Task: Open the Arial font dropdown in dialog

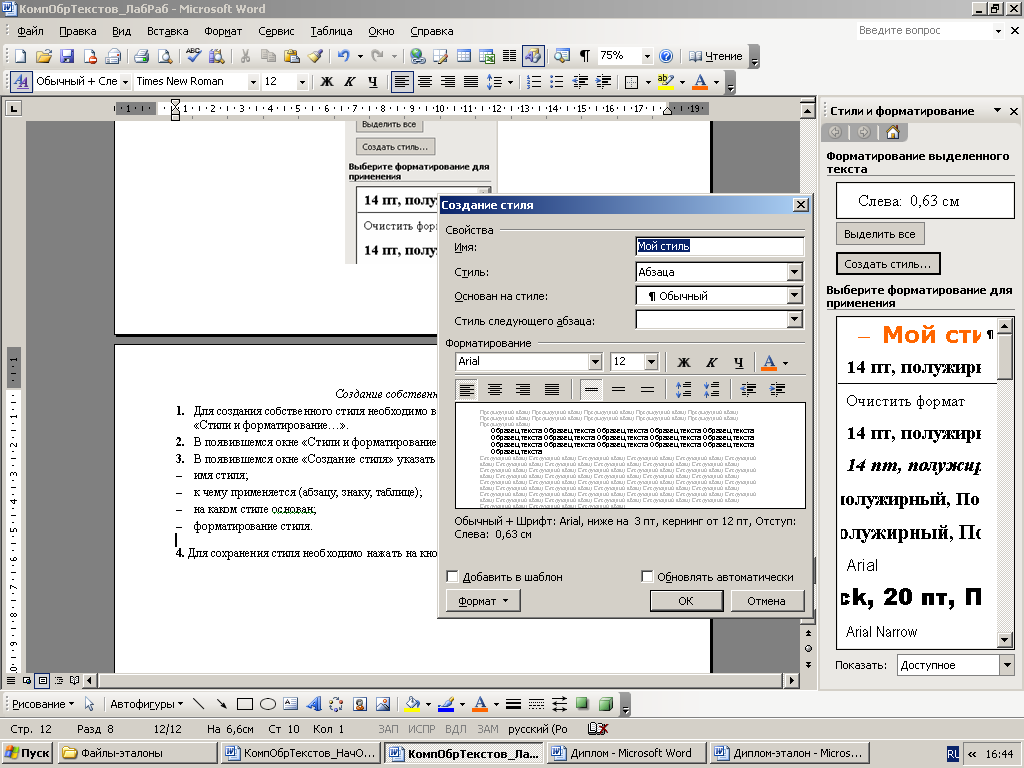Action: click(x=594, y=361)
